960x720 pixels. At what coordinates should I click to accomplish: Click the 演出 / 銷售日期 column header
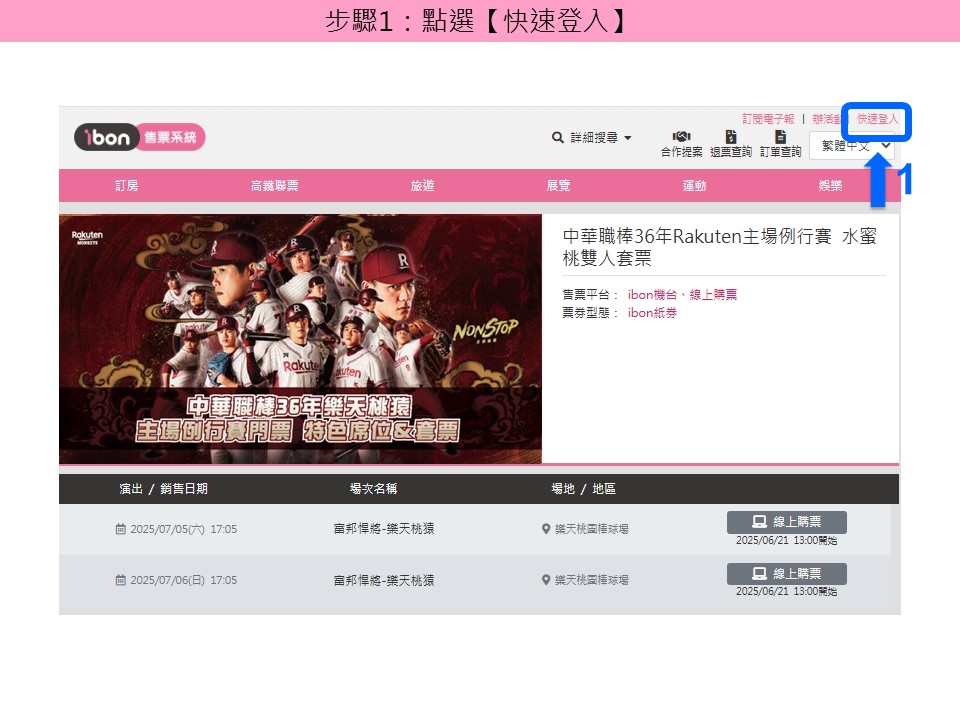[163, 489]
